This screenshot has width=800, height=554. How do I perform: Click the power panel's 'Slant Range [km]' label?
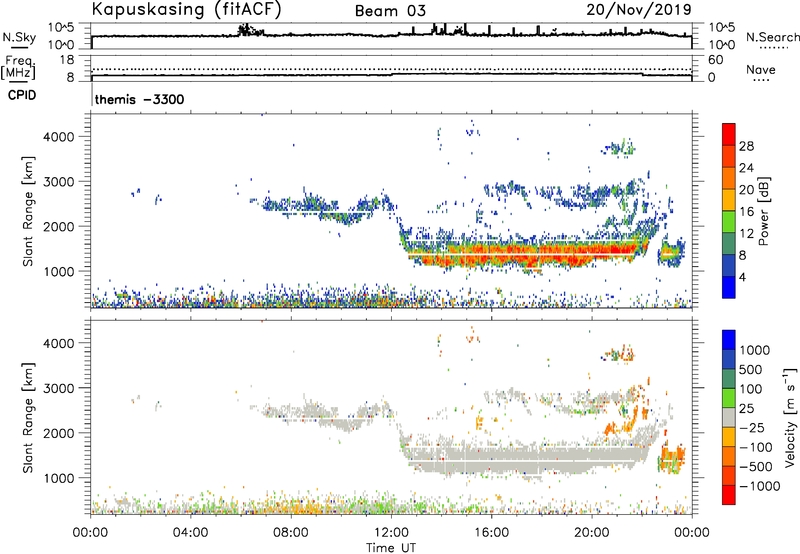pos(28,211)
